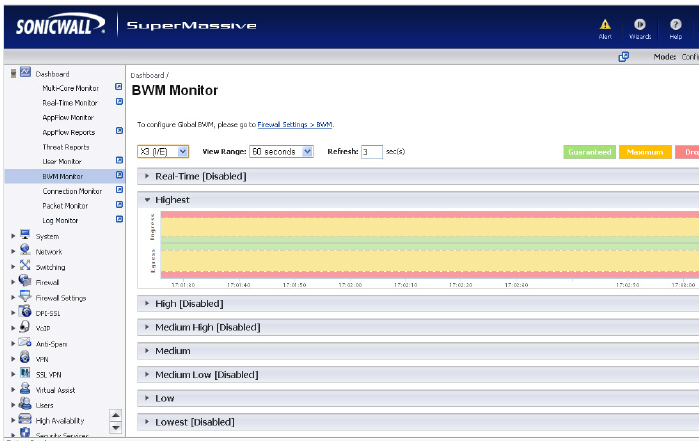Click the 17:02:00 time label on graph
The image size is (699, 443).
350,285
